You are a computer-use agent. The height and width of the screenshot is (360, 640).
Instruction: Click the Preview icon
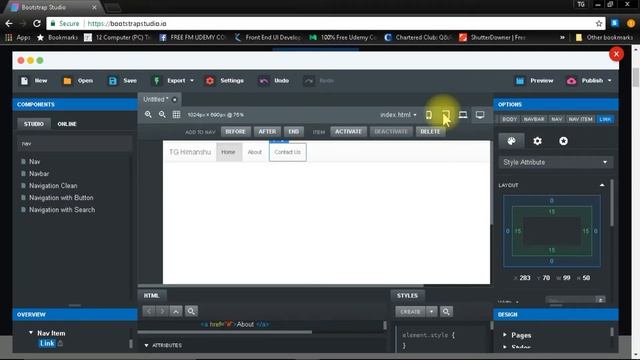pos(520,81)
